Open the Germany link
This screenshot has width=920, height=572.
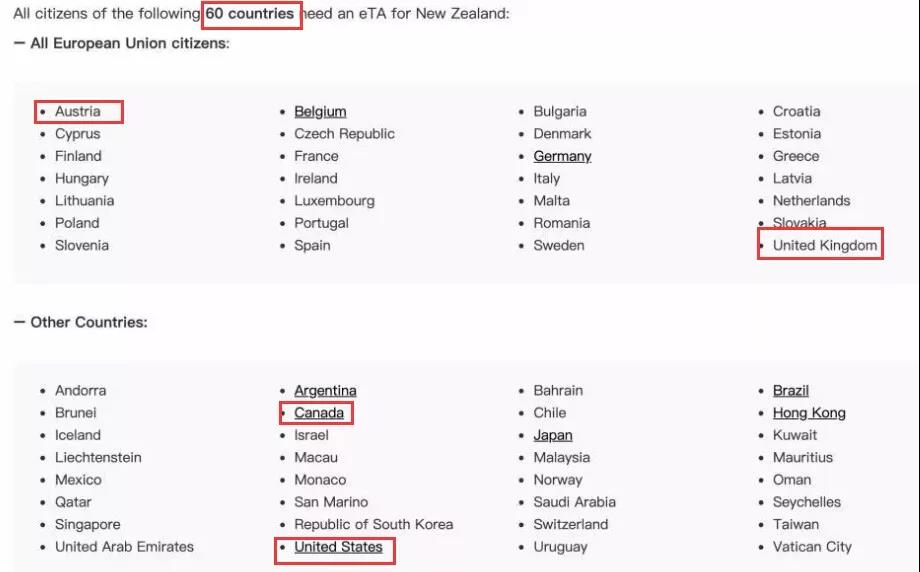[x=562, y=156]
